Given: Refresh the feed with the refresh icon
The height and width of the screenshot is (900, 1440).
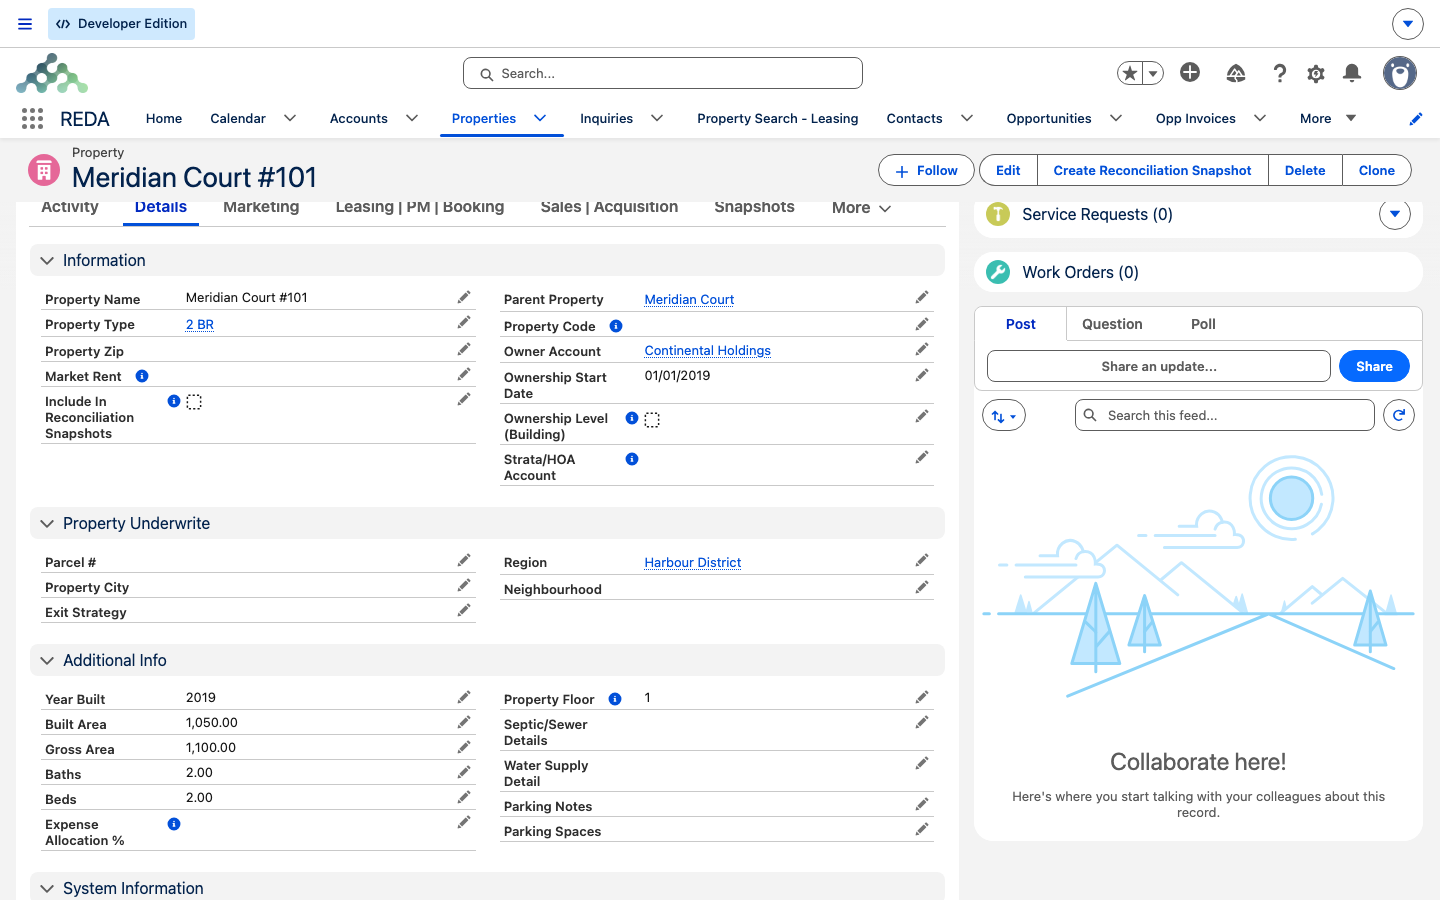Looking at the screenshot, I should click(x=1399, y=415).
